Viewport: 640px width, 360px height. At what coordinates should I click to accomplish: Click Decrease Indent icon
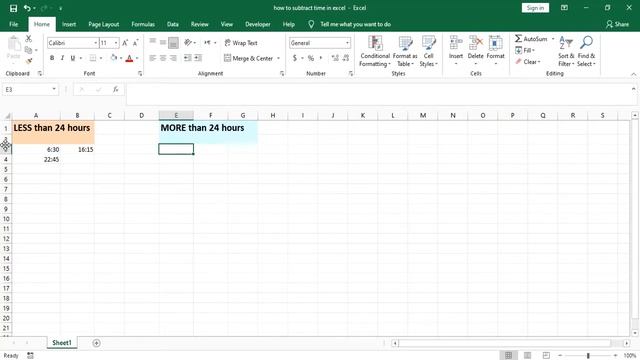pyautogui.click(x=187, y=58)
